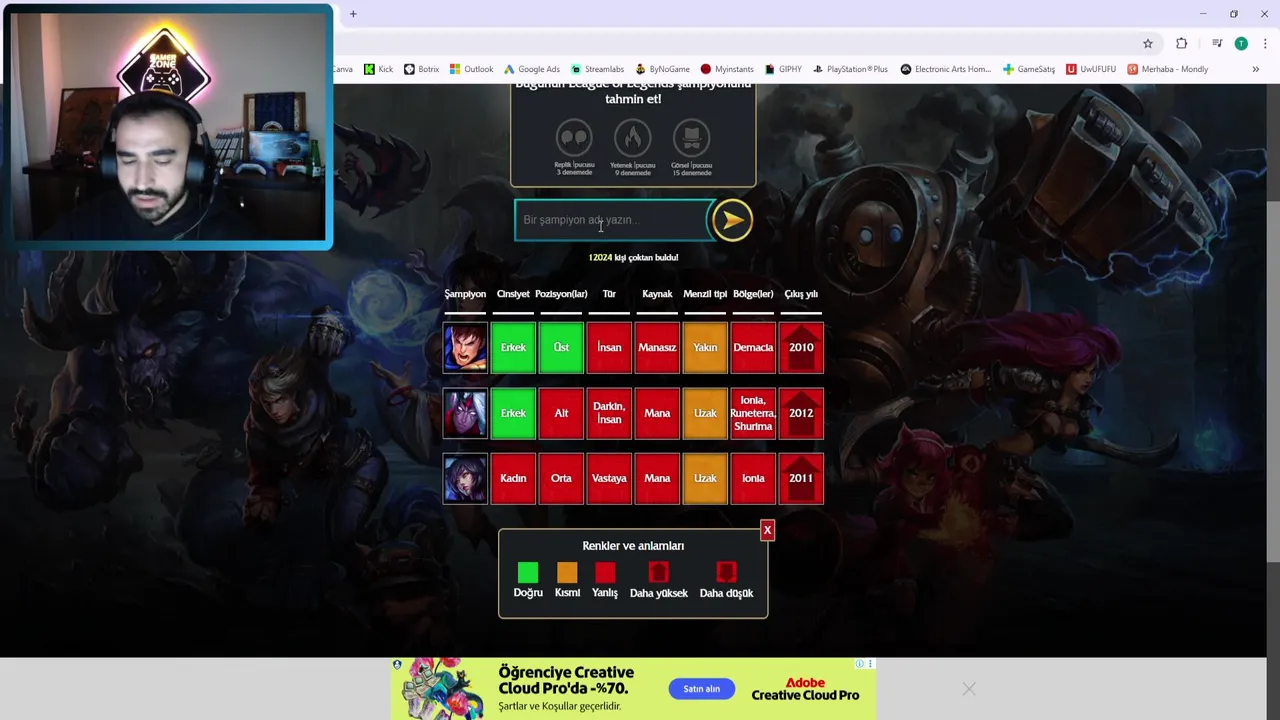Open the GameSatış bookmark

1029,69
